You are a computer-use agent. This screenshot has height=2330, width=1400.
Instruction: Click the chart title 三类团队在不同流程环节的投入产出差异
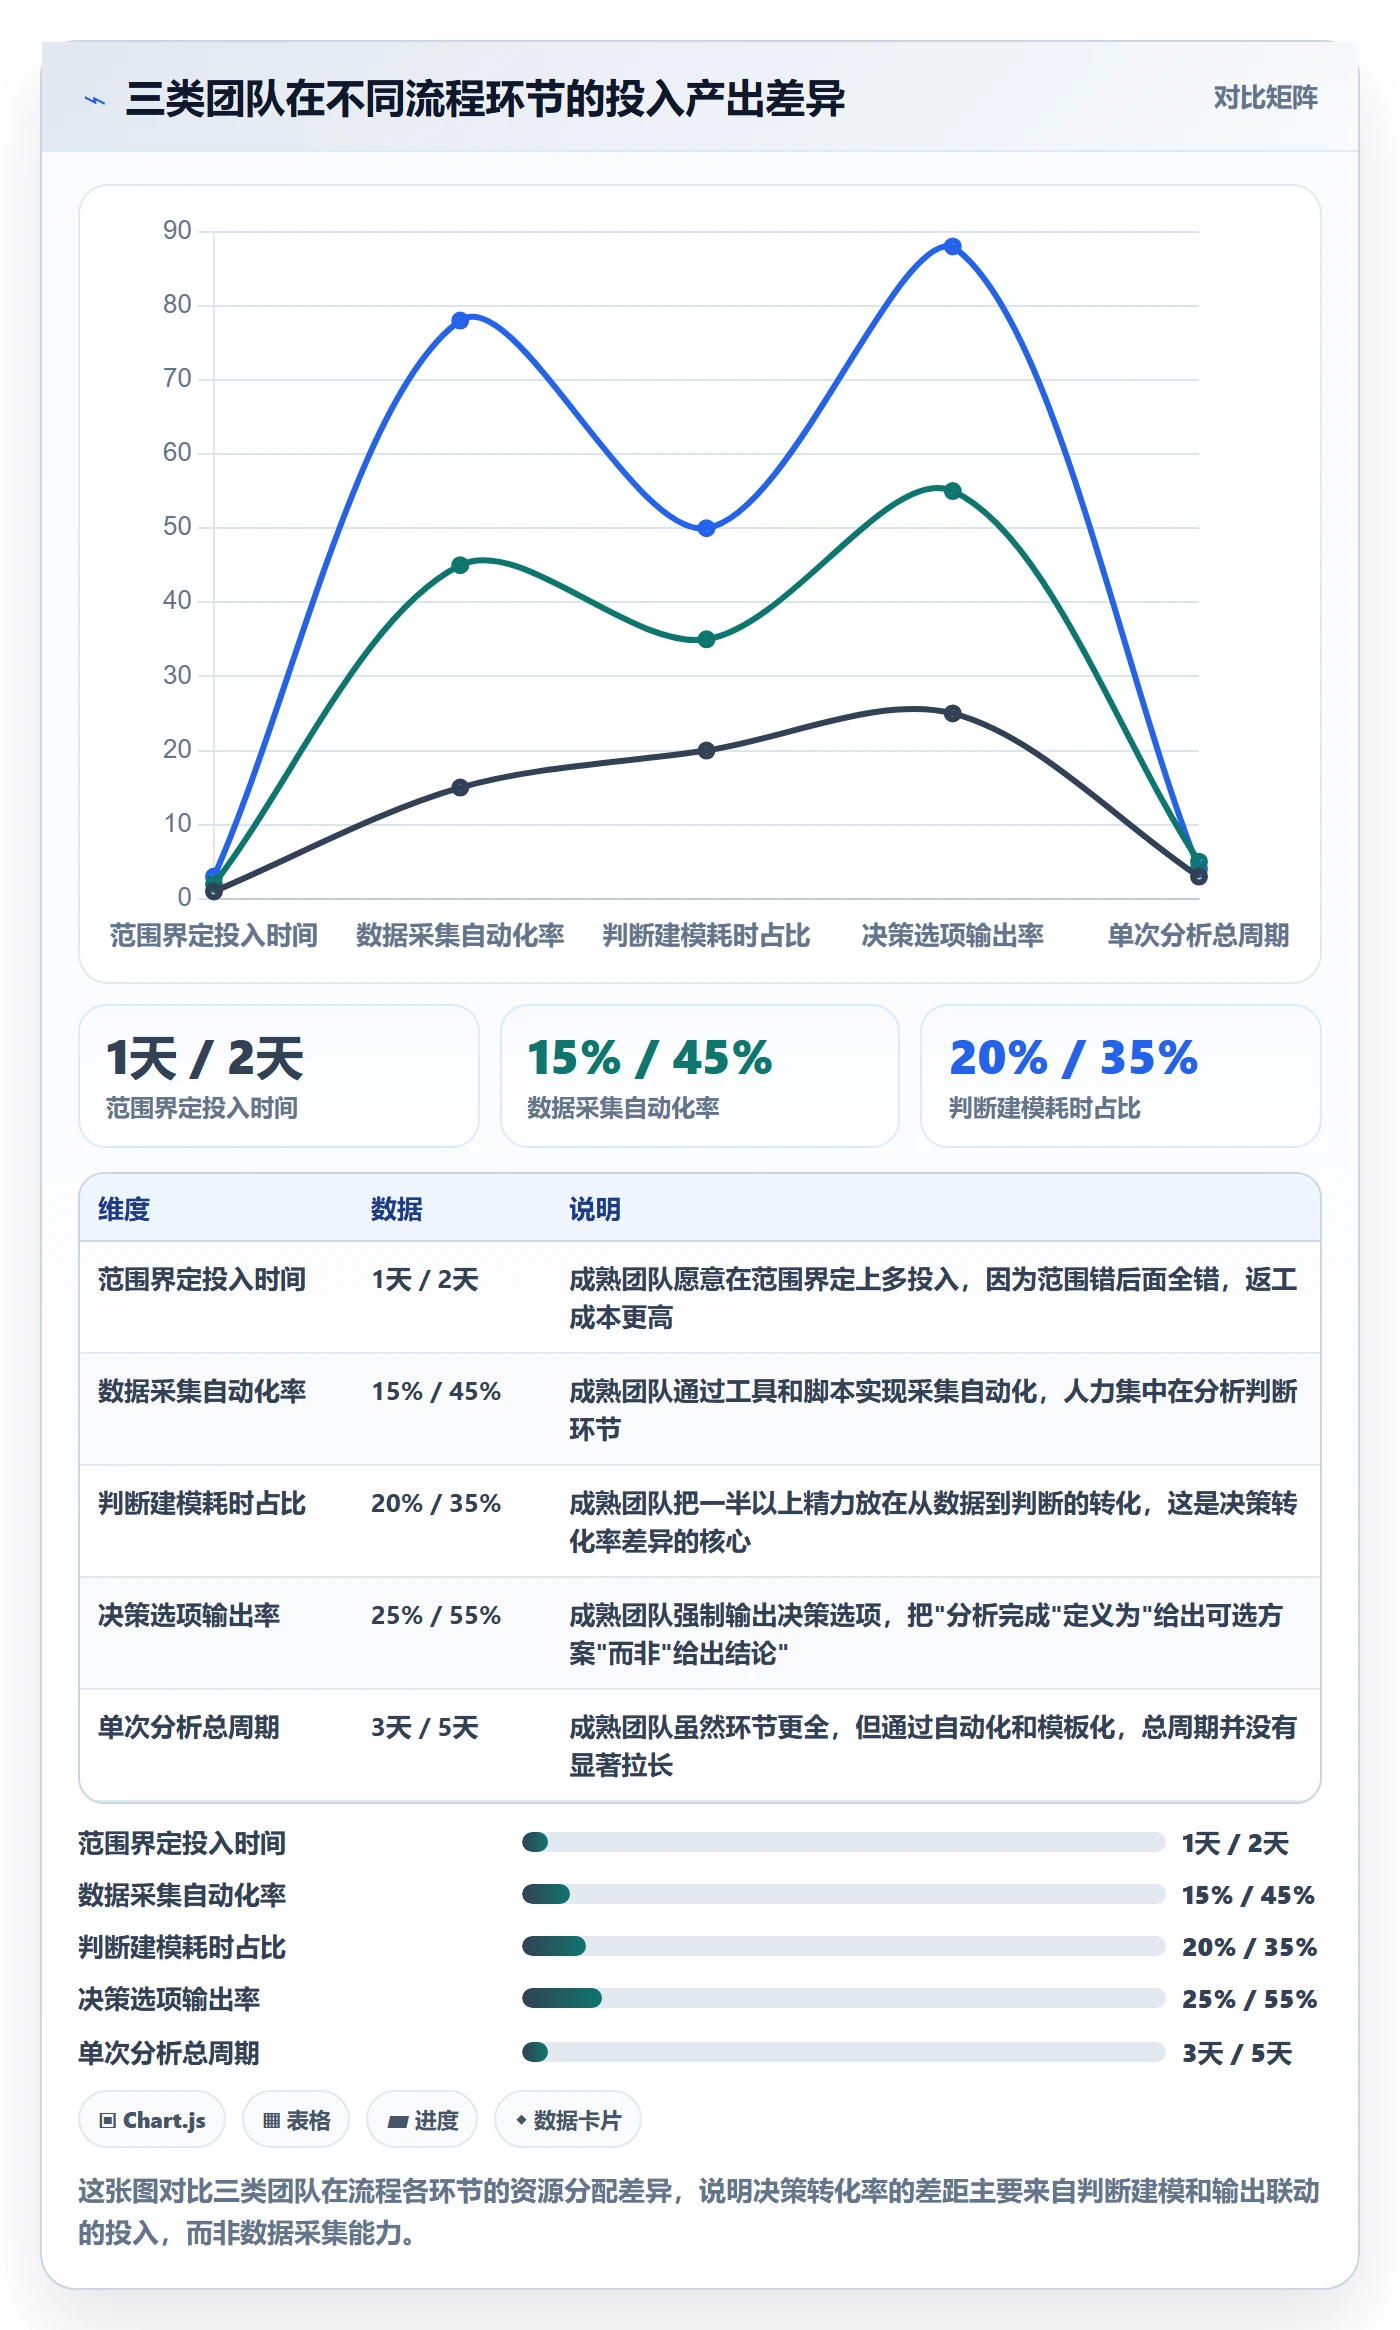(485, 99)
